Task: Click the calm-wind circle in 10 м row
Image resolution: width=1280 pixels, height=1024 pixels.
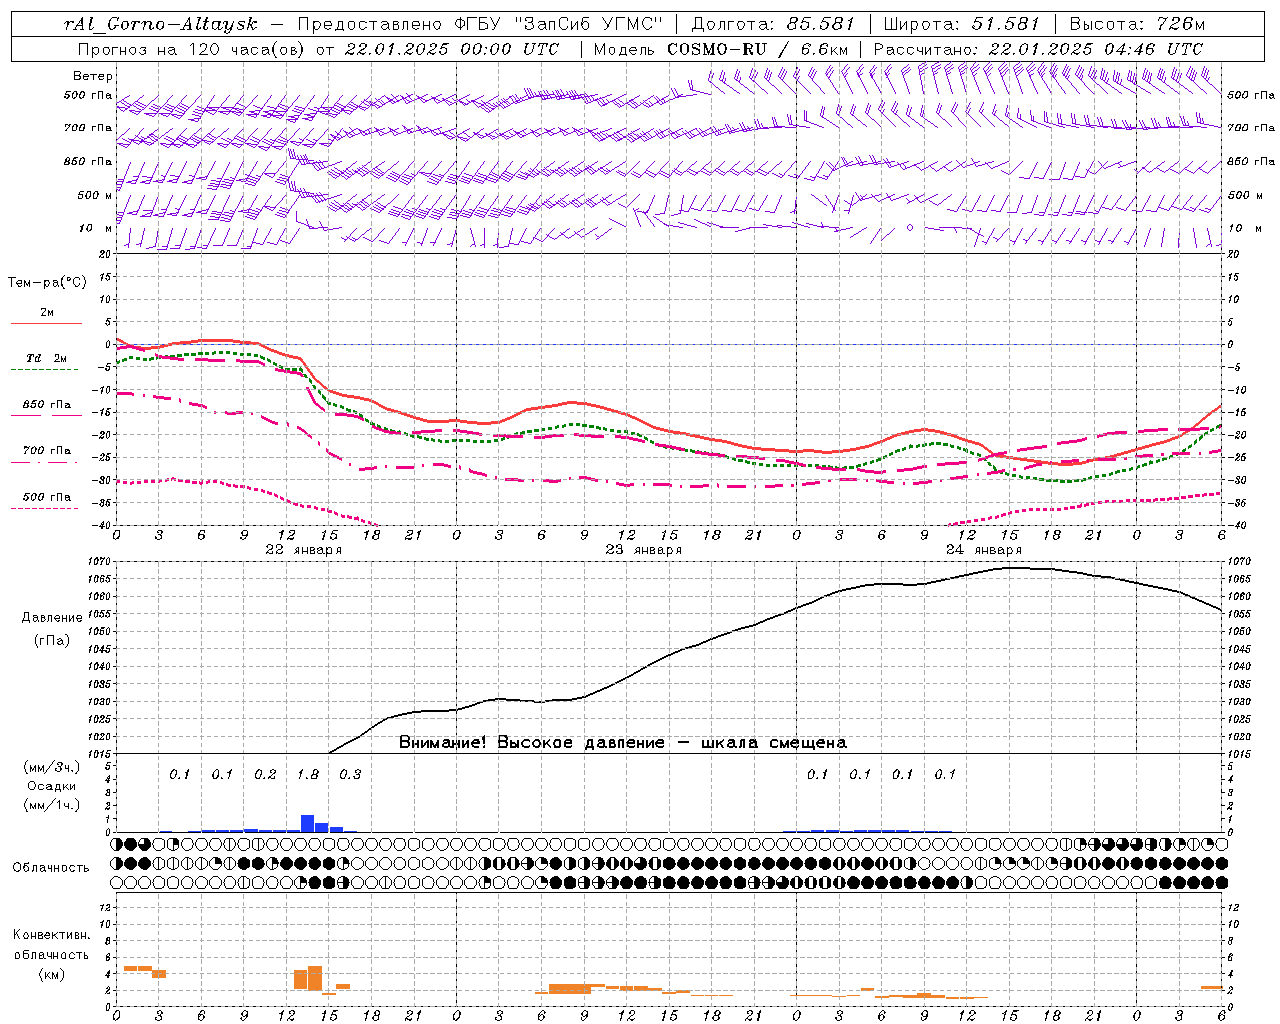Action: pos(910,228)
